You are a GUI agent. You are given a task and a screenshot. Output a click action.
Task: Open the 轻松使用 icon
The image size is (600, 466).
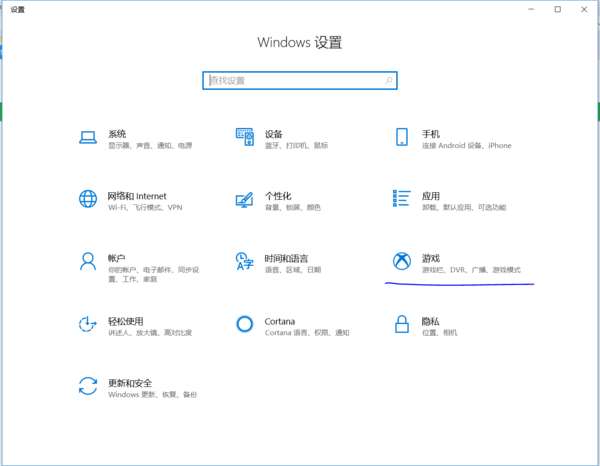pos(88,324)
